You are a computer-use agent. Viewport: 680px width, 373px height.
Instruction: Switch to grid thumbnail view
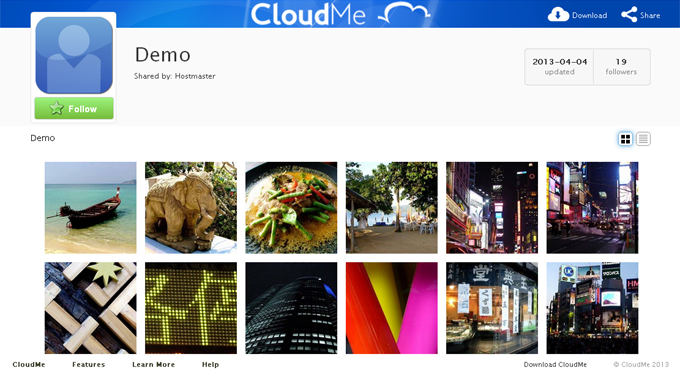tap(625, 139)
